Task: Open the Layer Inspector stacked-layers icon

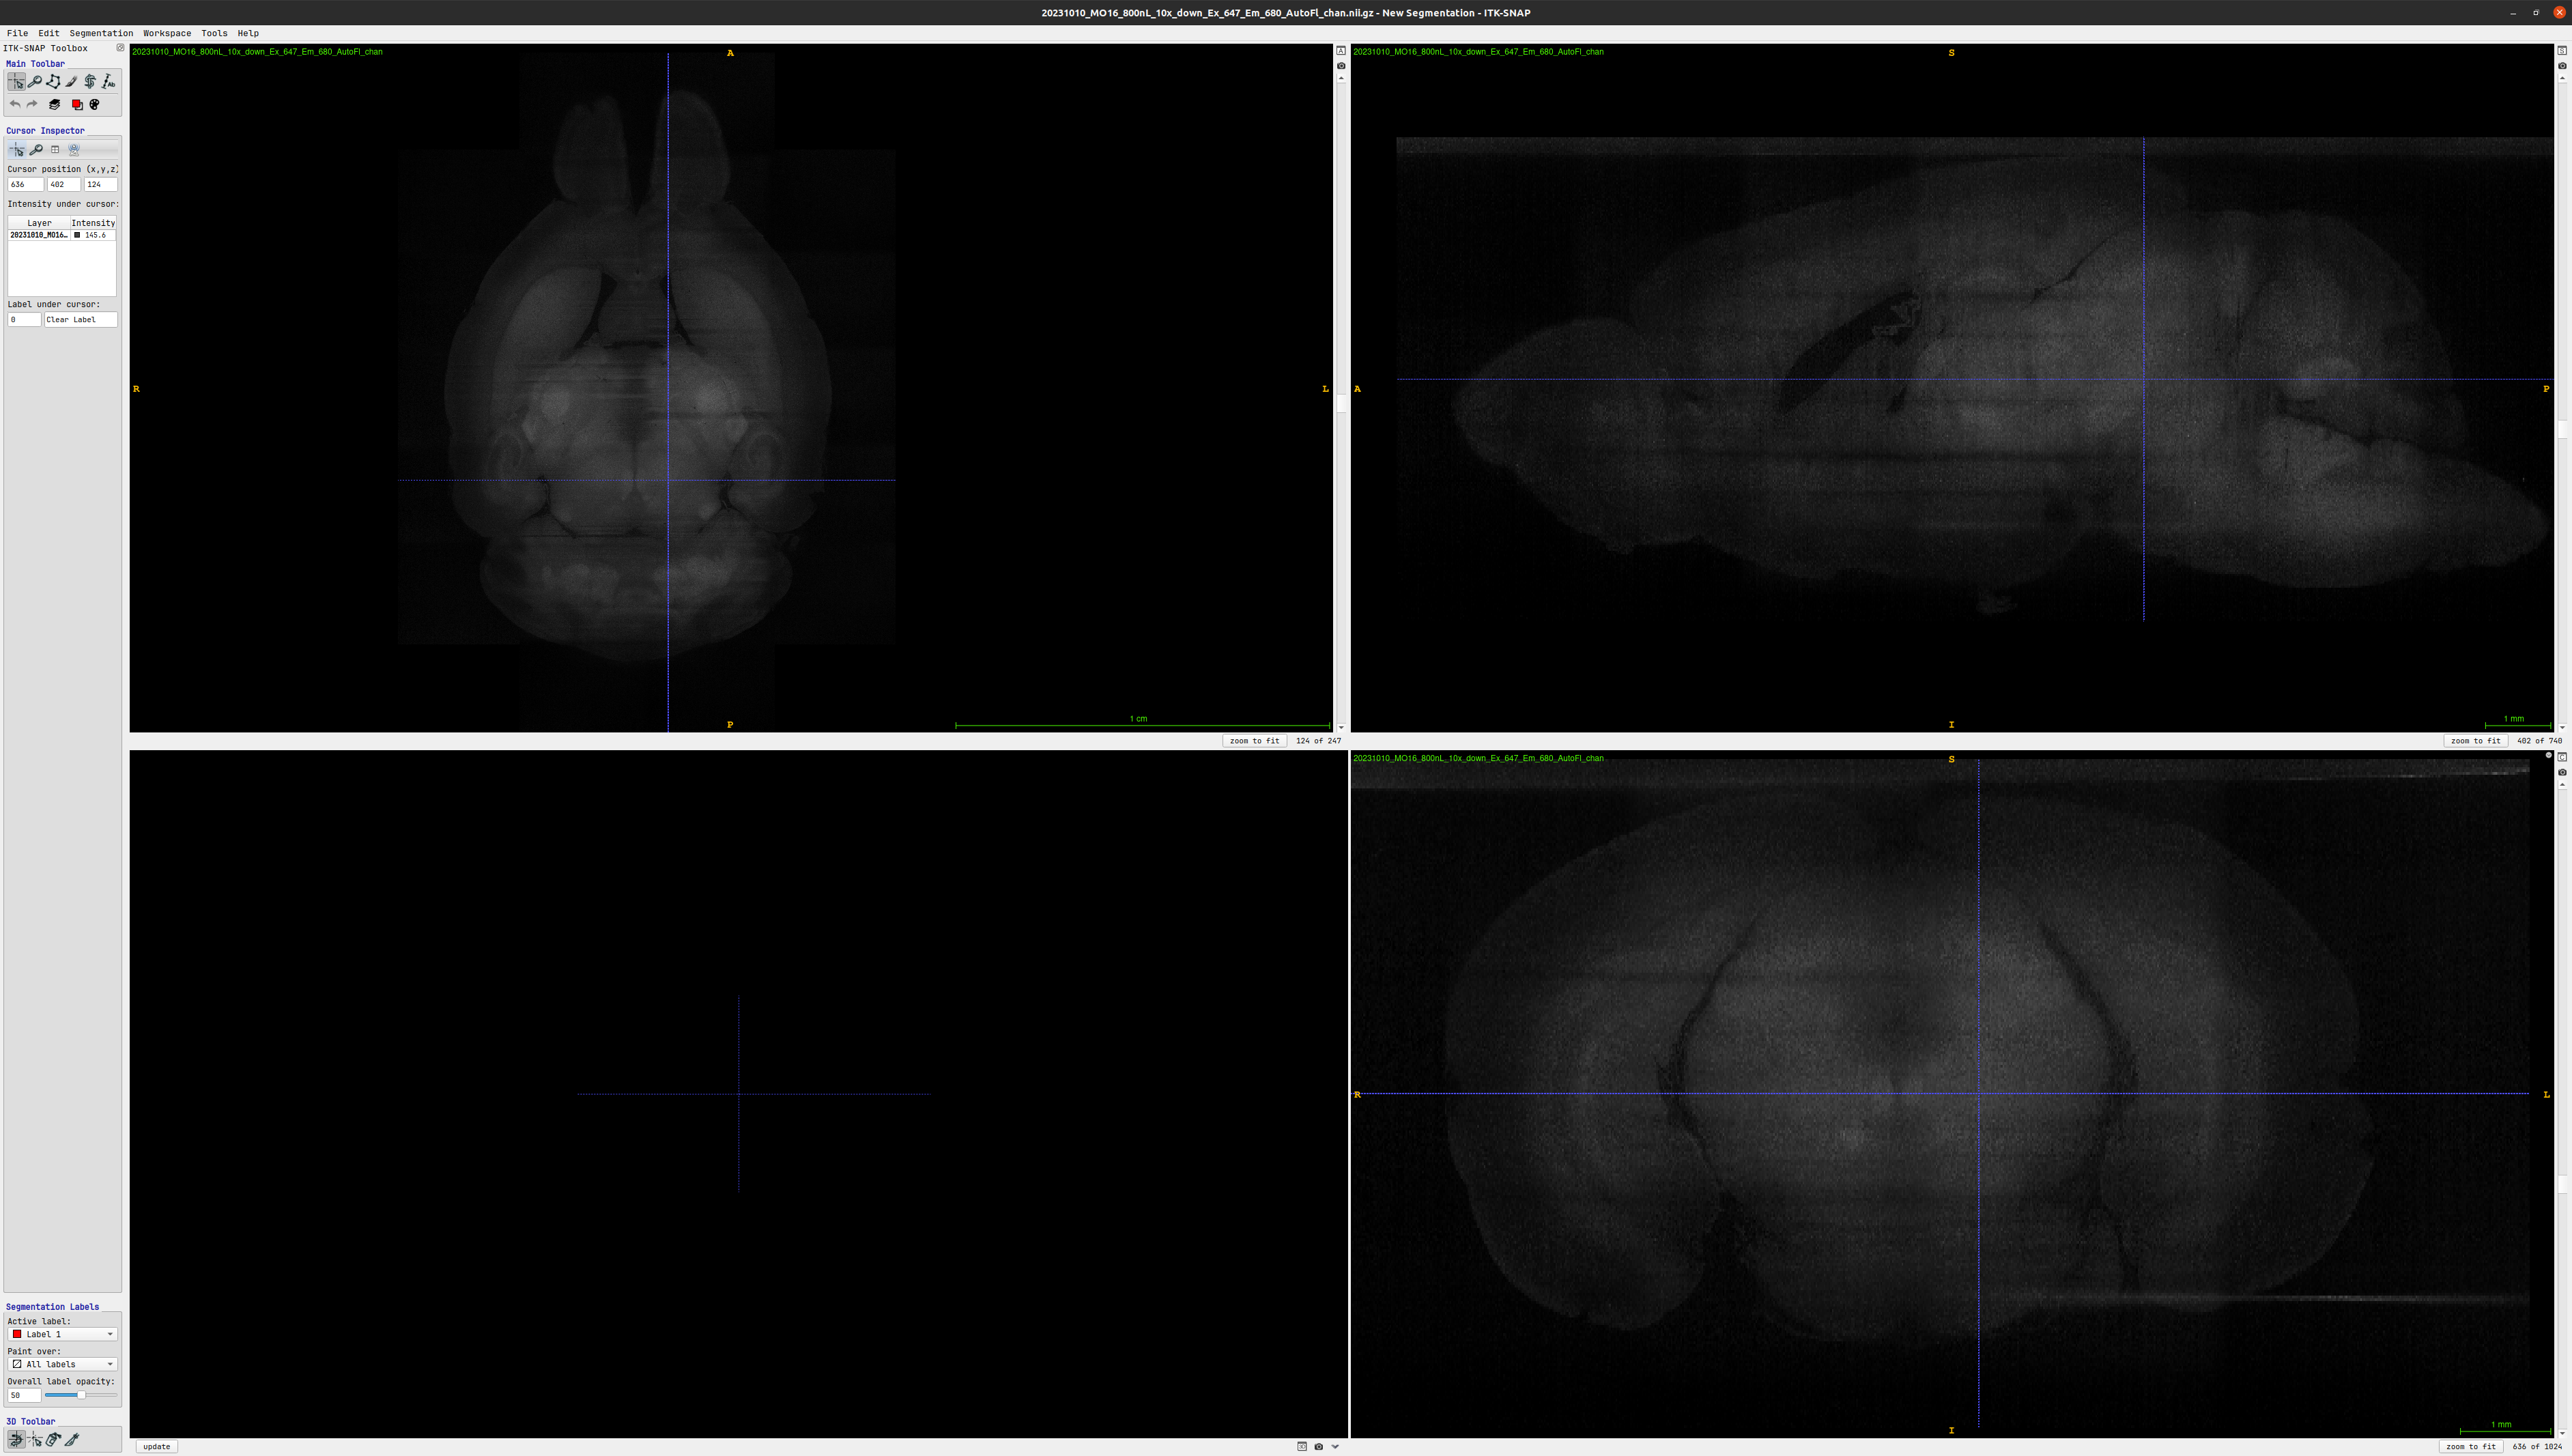Action: [x=55, y=104]
